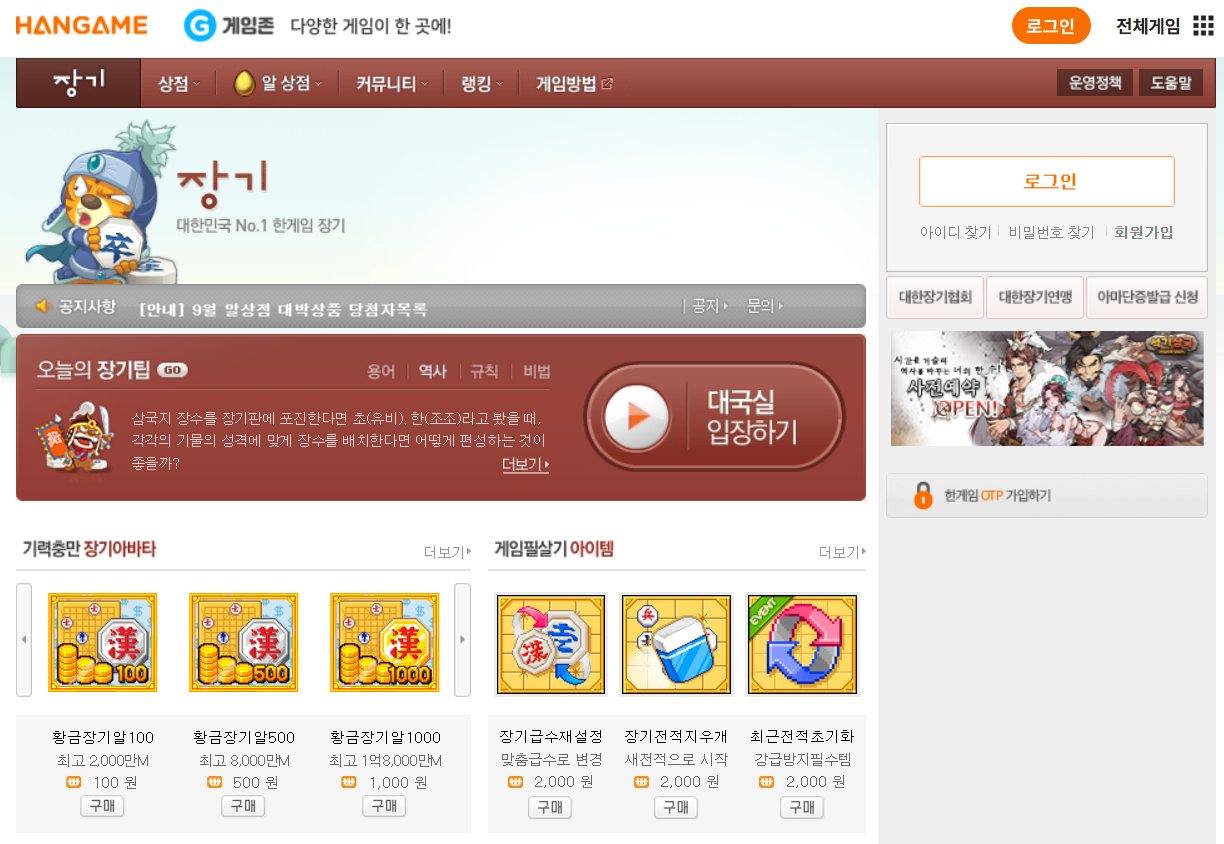Screen dimensions: 1224x844
Task: Expand the 알 상점 menu
Action: click(291, 84)
